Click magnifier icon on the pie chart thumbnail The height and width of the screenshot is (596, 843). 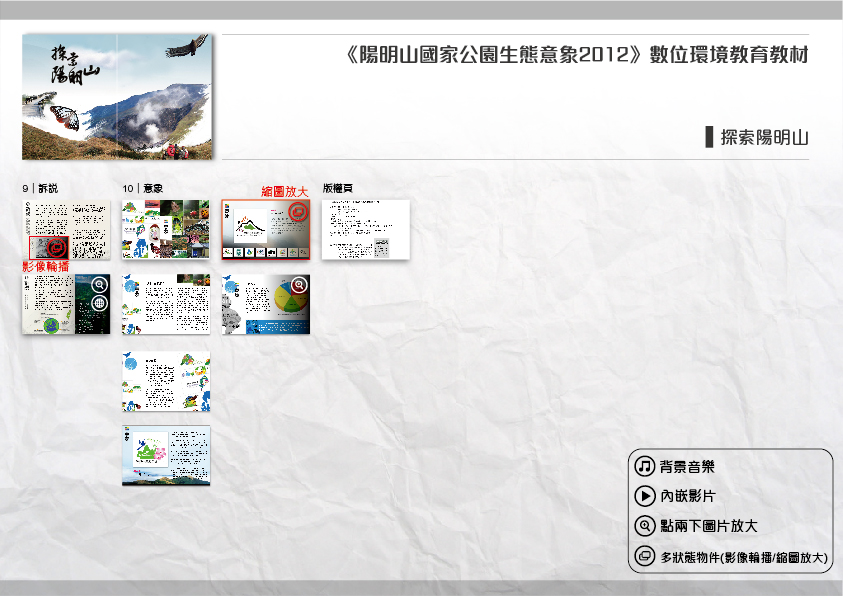(298, 285)
